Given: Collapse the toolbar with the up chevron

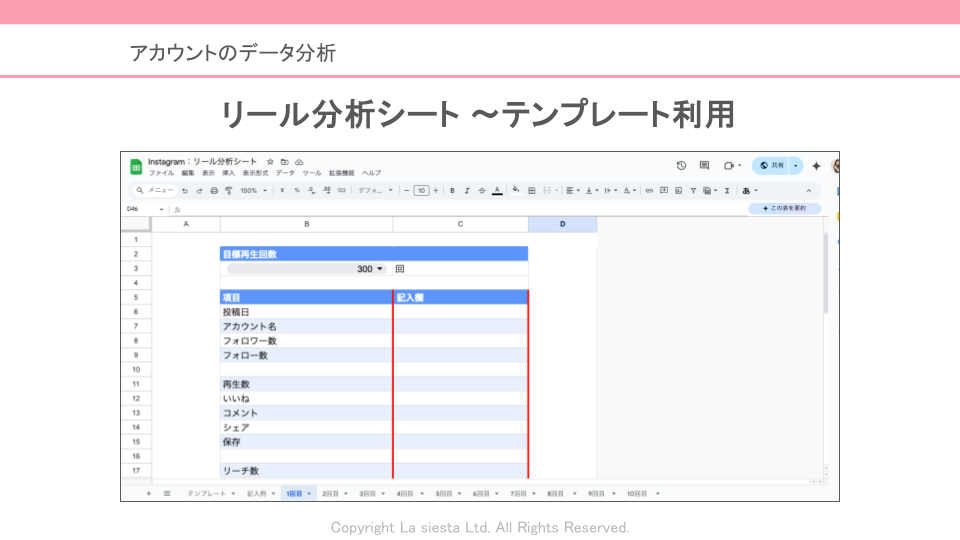Looking at the screenshot, I should coord(809,190).
